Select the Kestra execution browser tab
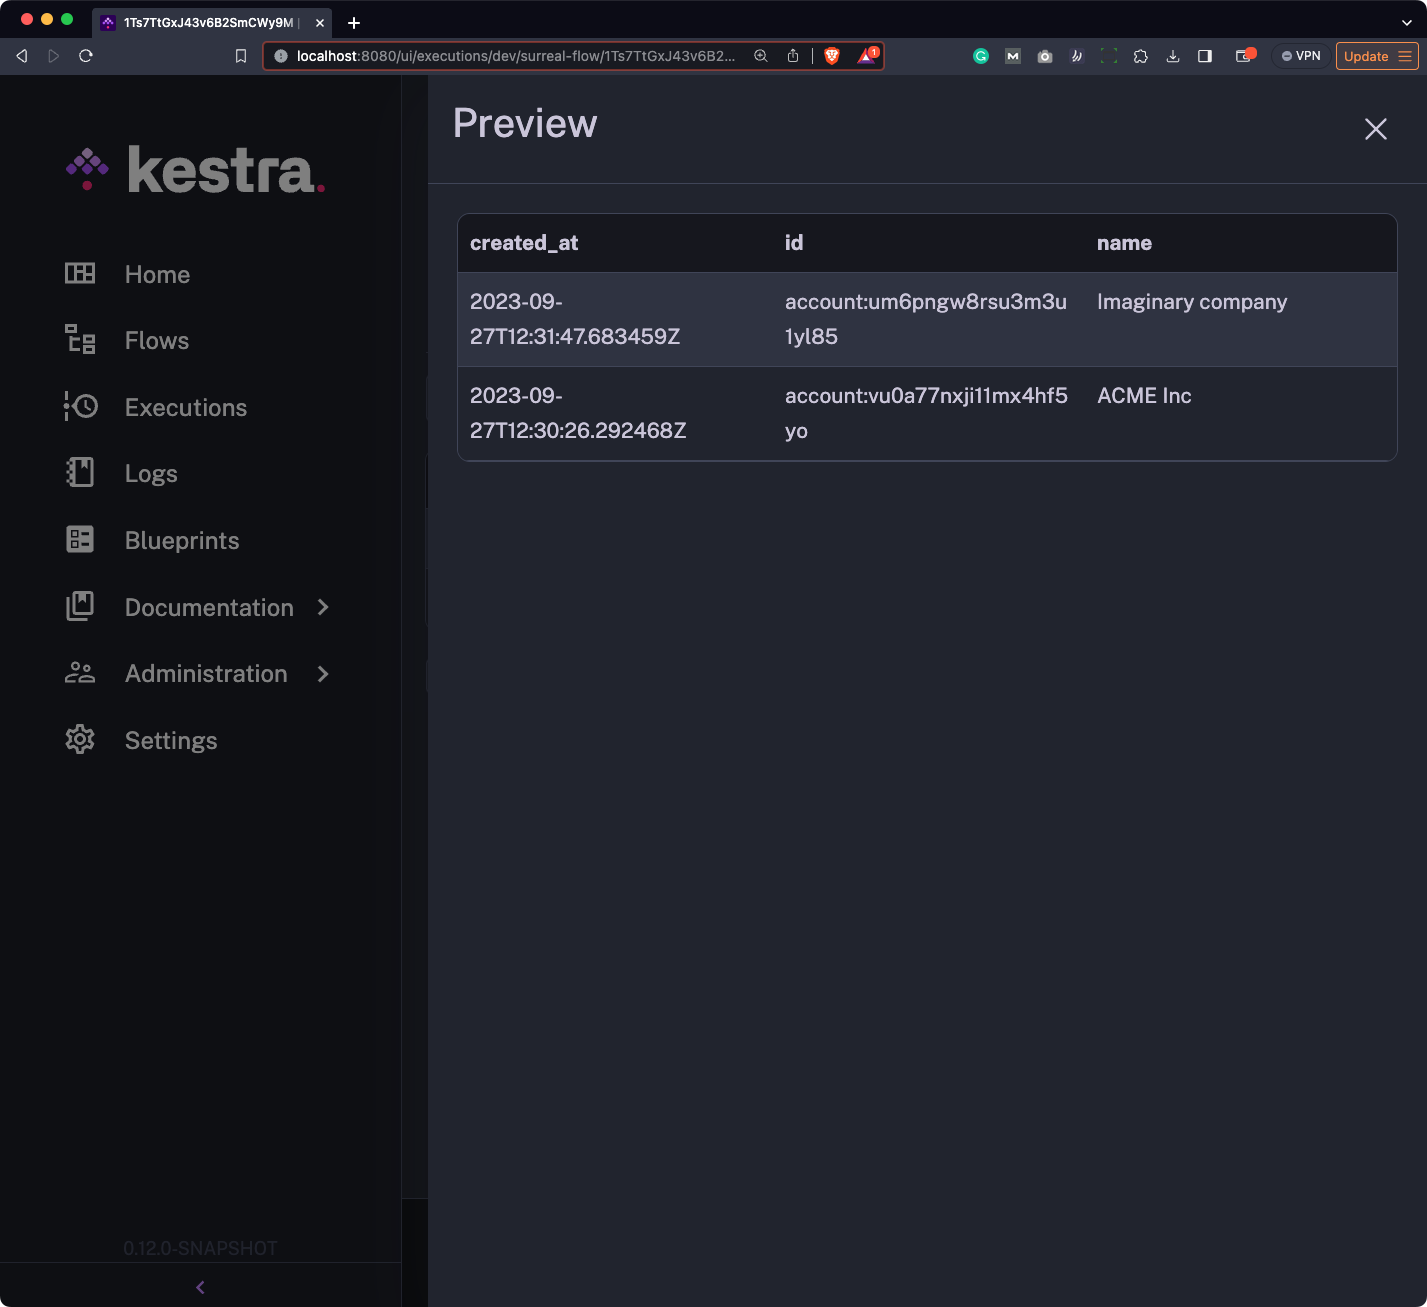The image size is (1427, 1307). pos(208,22)
